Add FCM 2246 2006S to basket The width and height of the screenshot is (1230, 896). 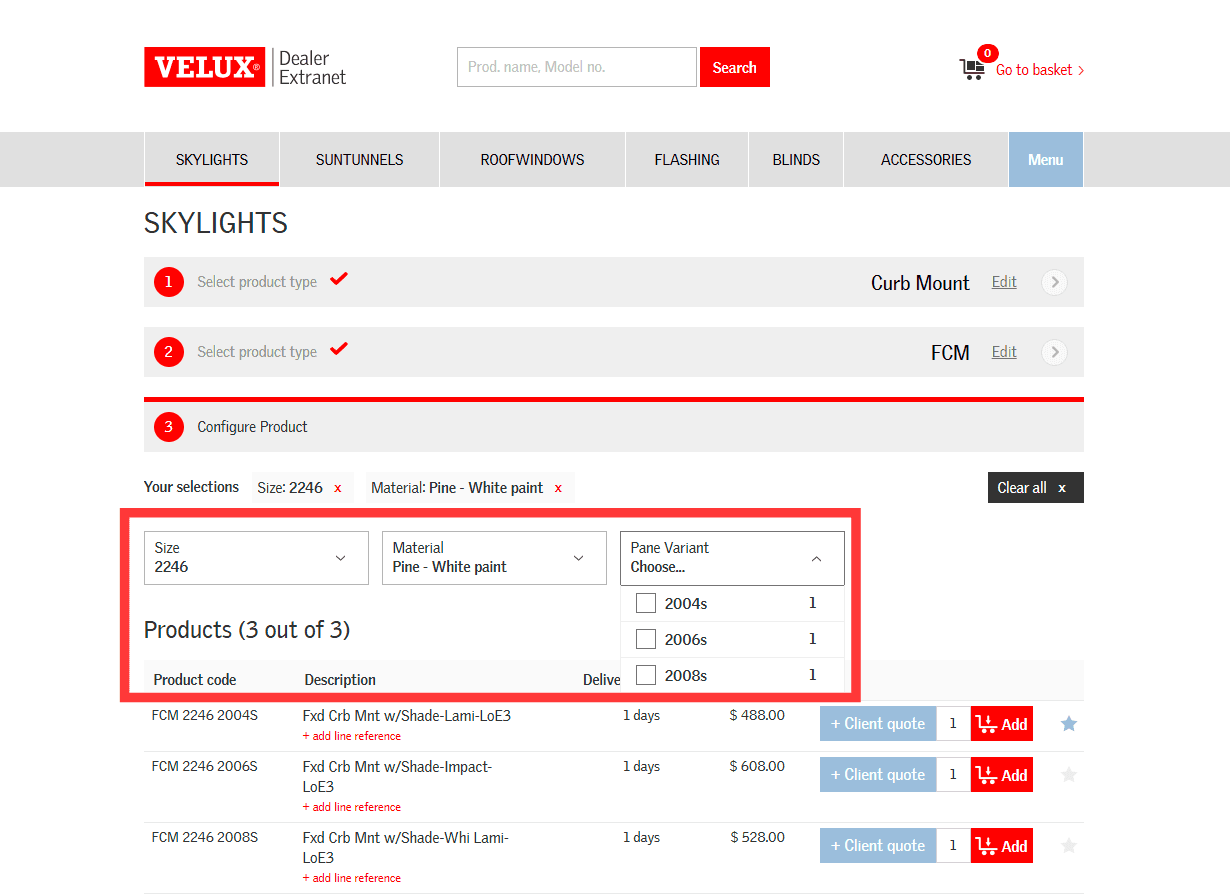click(1001, 774)
